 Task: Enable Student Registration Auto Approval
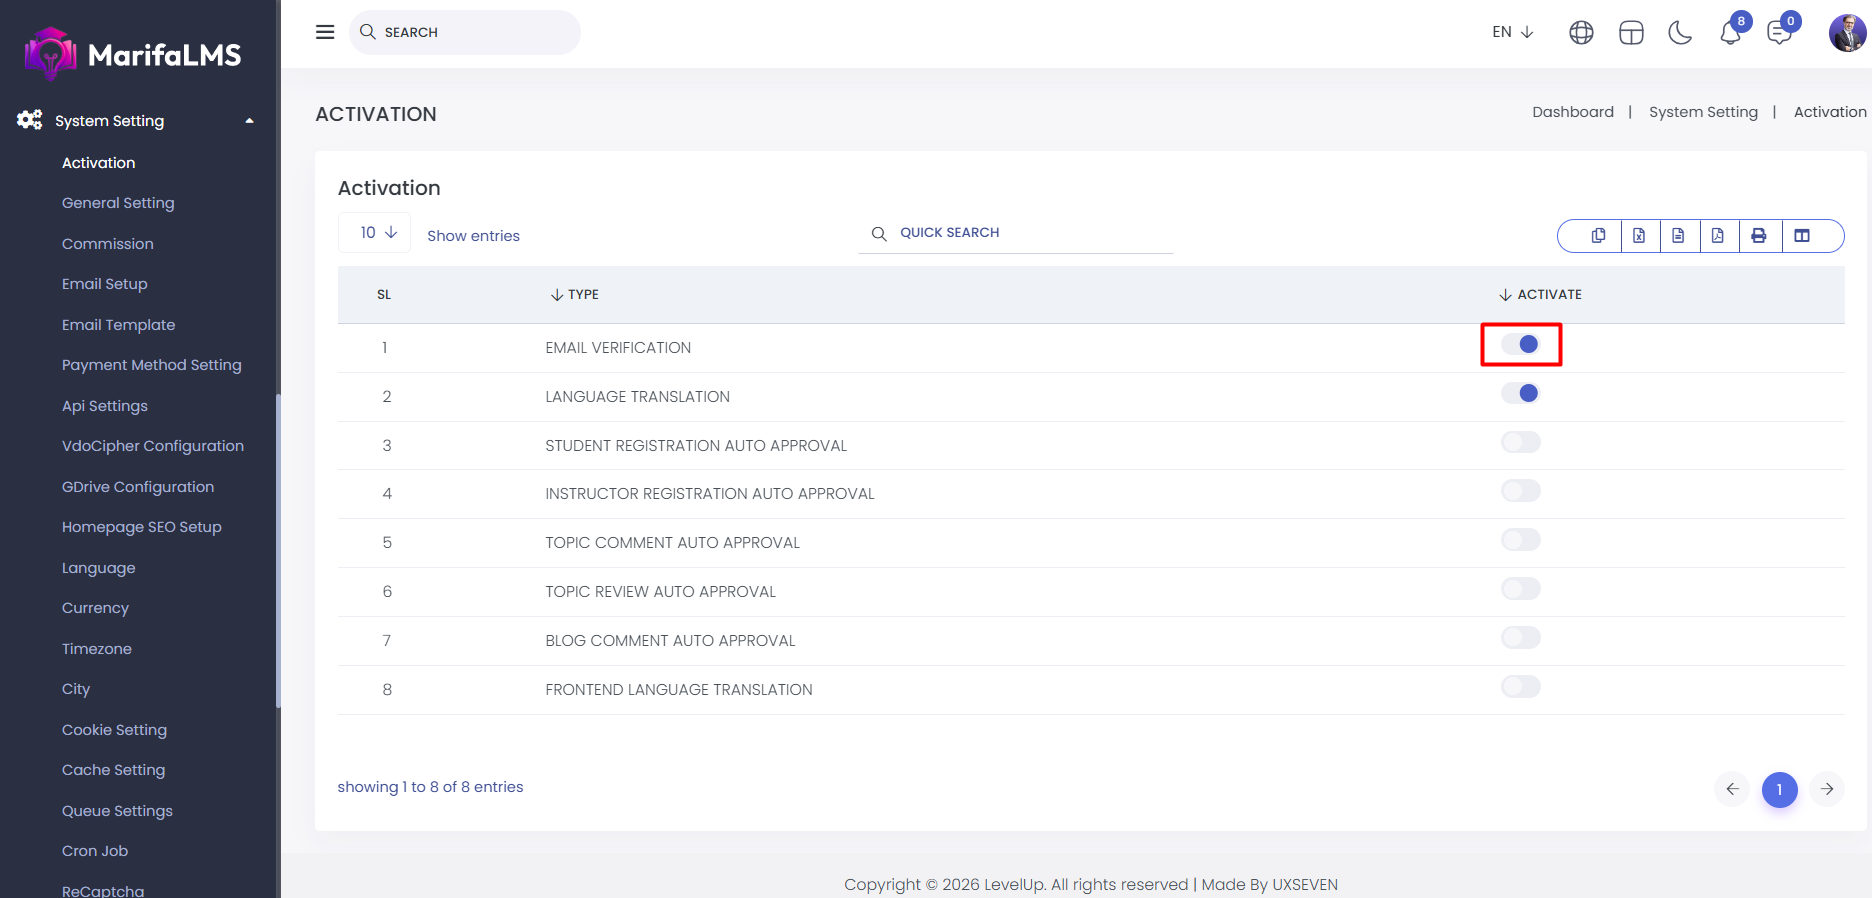(1520, 442)
